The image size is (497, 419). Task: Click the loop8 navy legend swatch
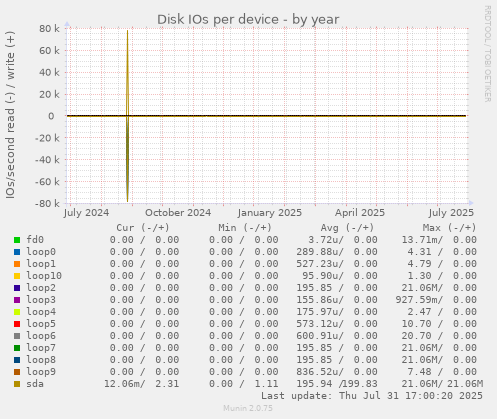(17, 360)
